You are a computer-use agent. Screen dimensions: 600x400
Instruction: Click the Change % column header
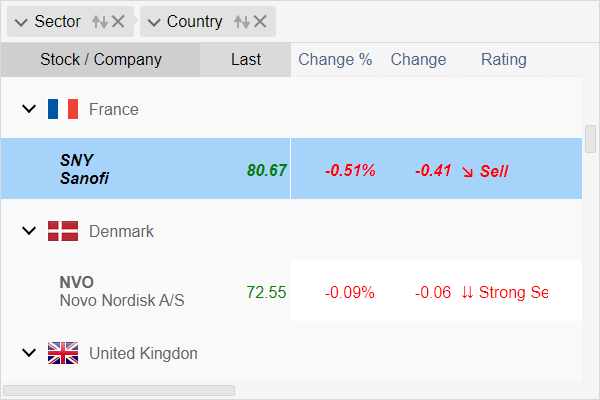[x=335, y=59]
